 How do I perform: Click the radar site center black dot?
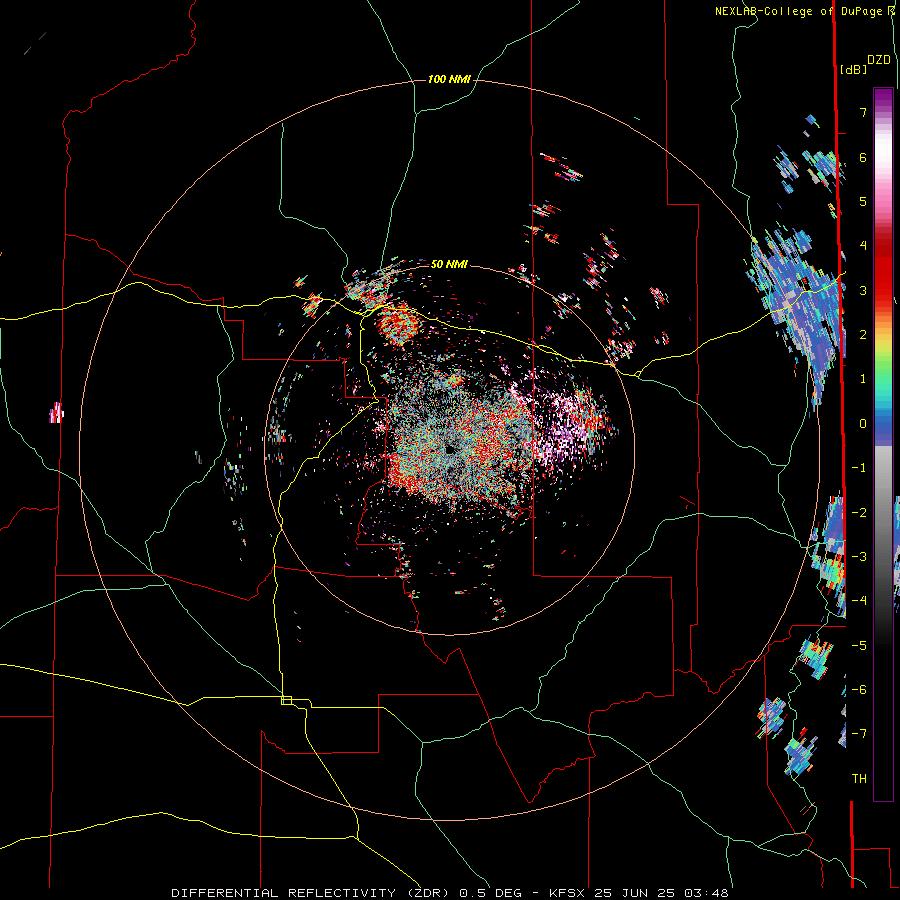pos(449,449)
